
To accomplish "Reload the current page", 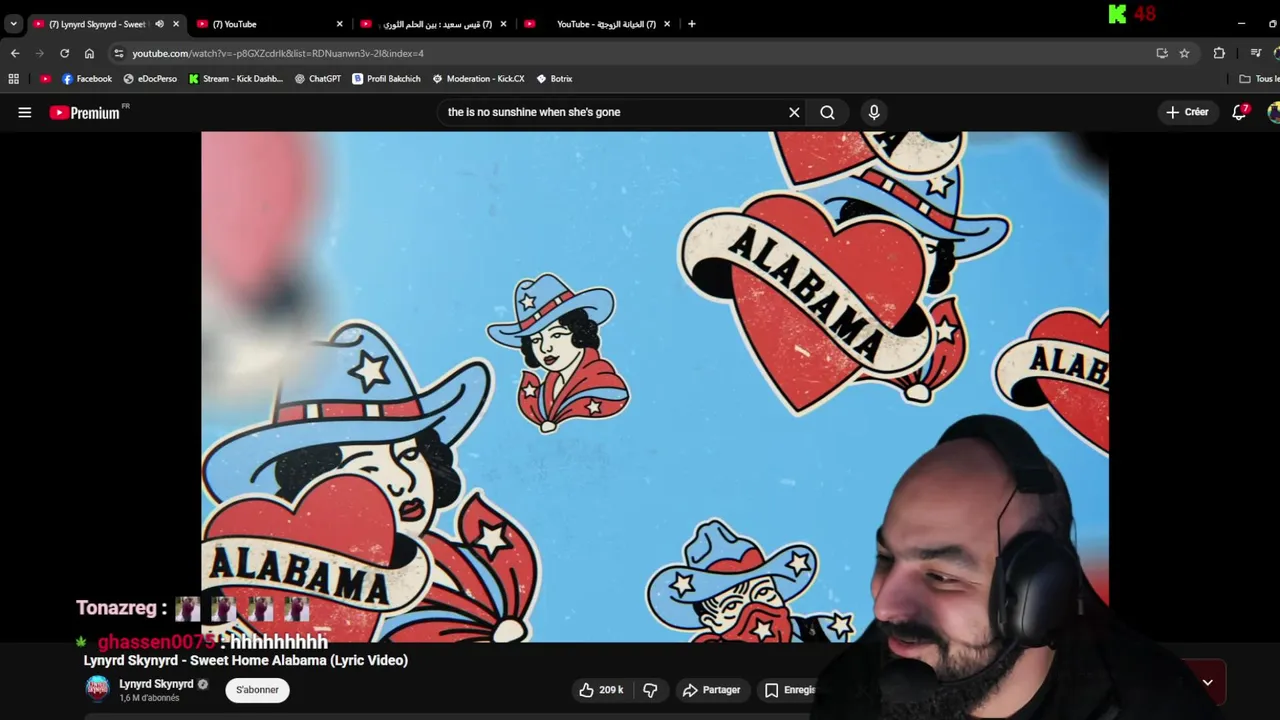I will point(64,53).
